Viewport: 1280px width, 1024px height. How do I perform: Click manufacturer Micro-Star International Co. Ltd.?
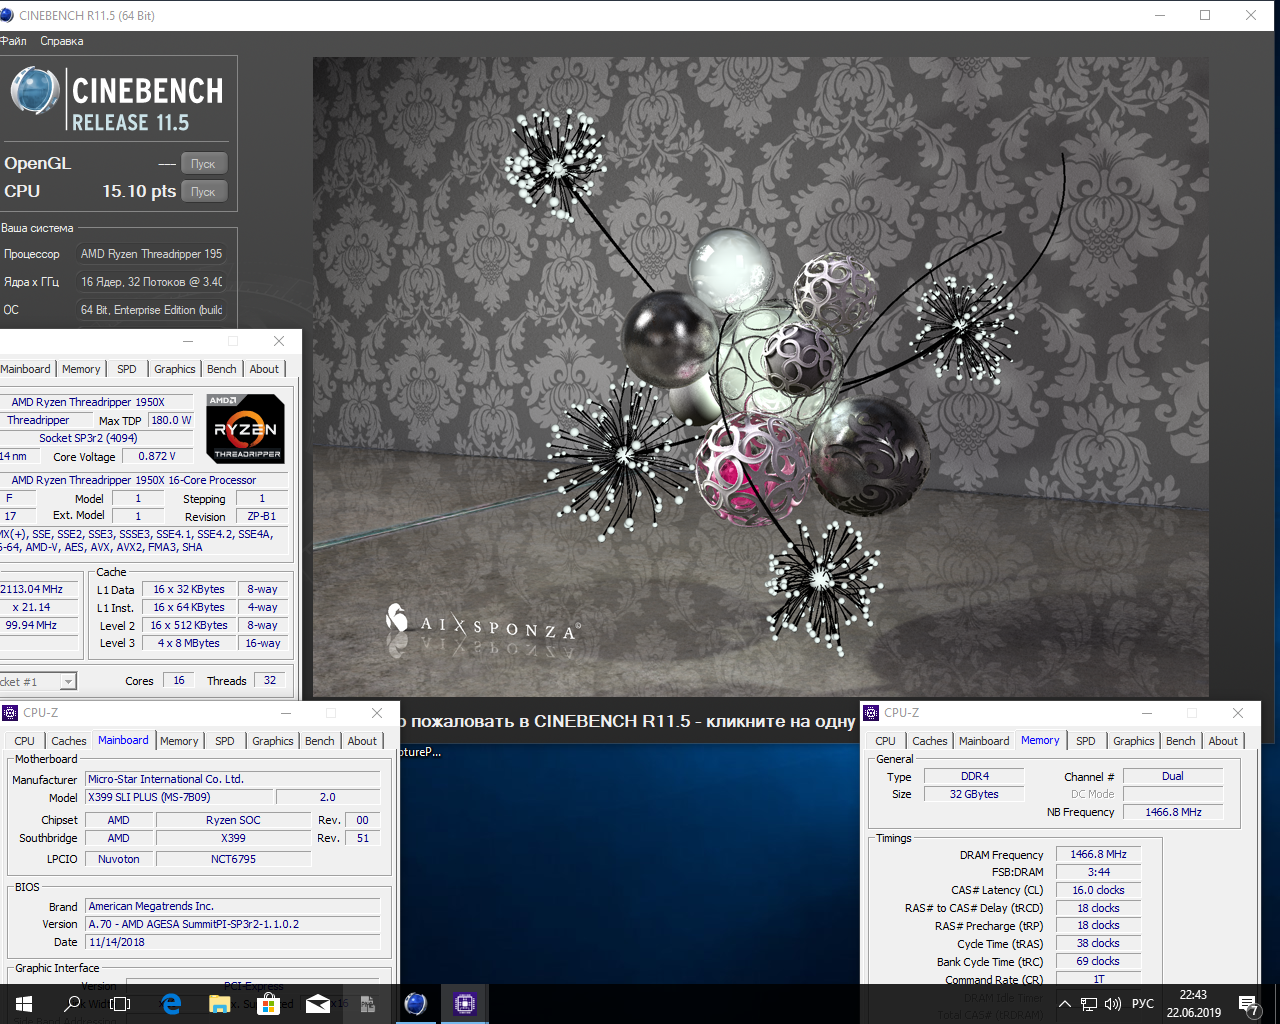click(232, 779)
